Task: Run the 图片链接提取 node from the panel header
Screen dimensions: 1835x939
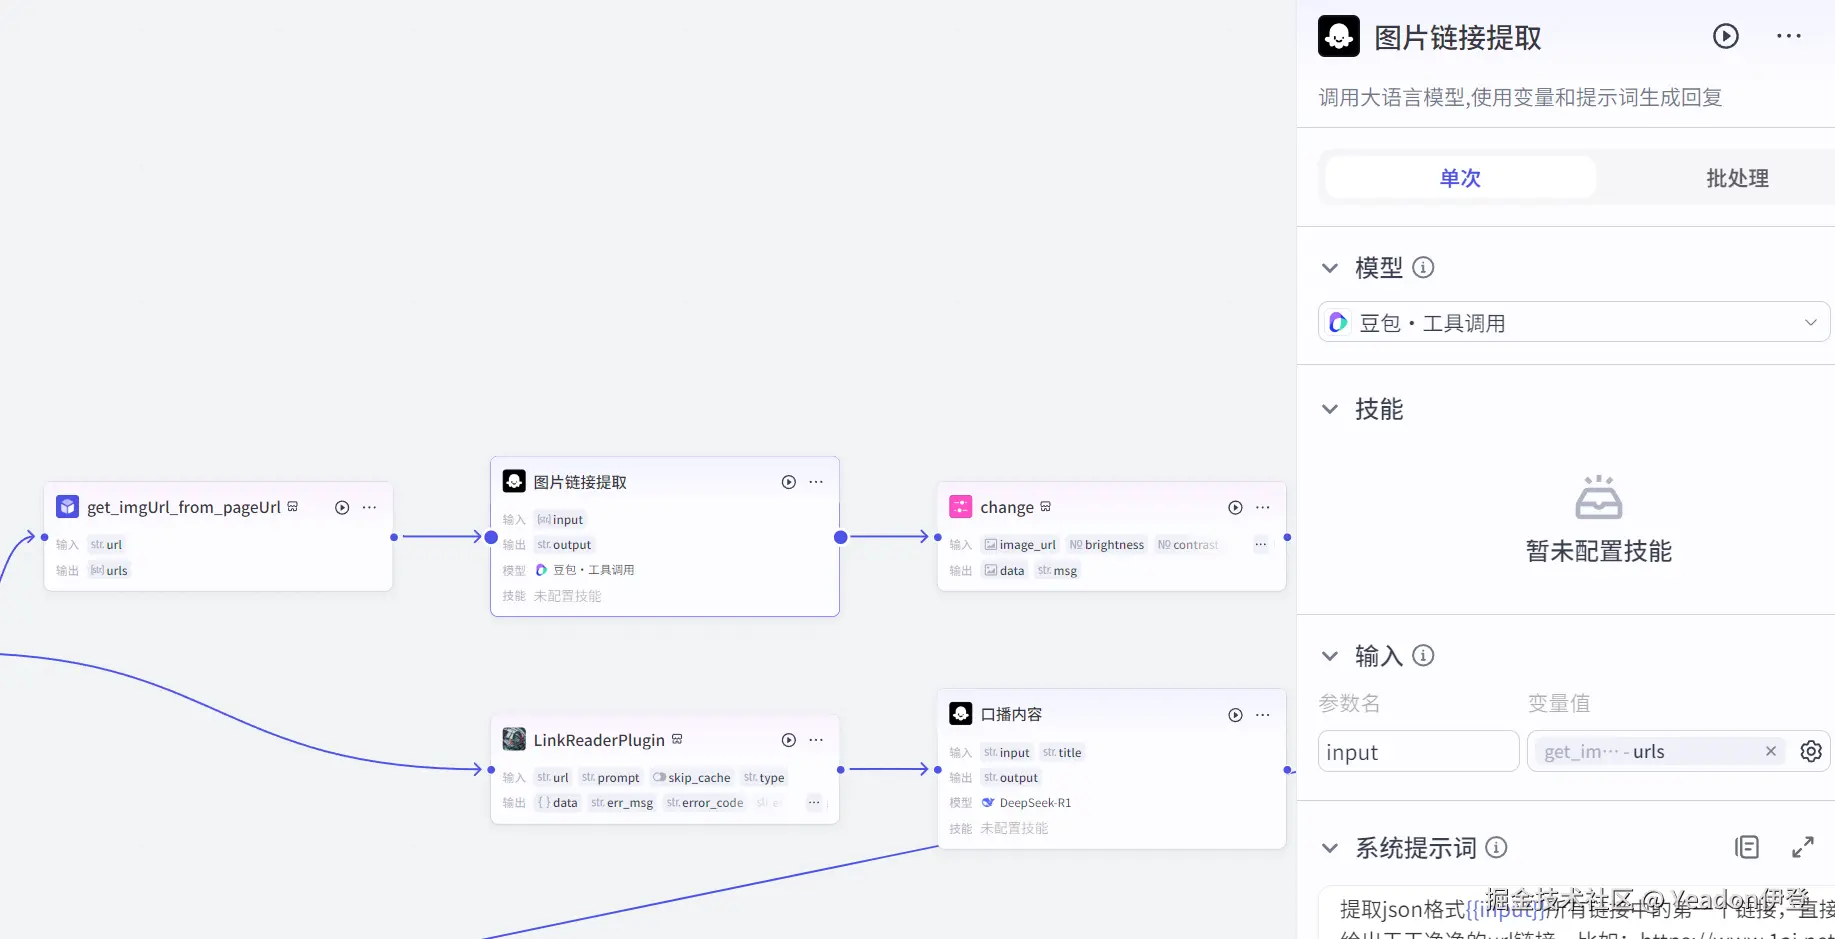Action: coord(1726,37)
